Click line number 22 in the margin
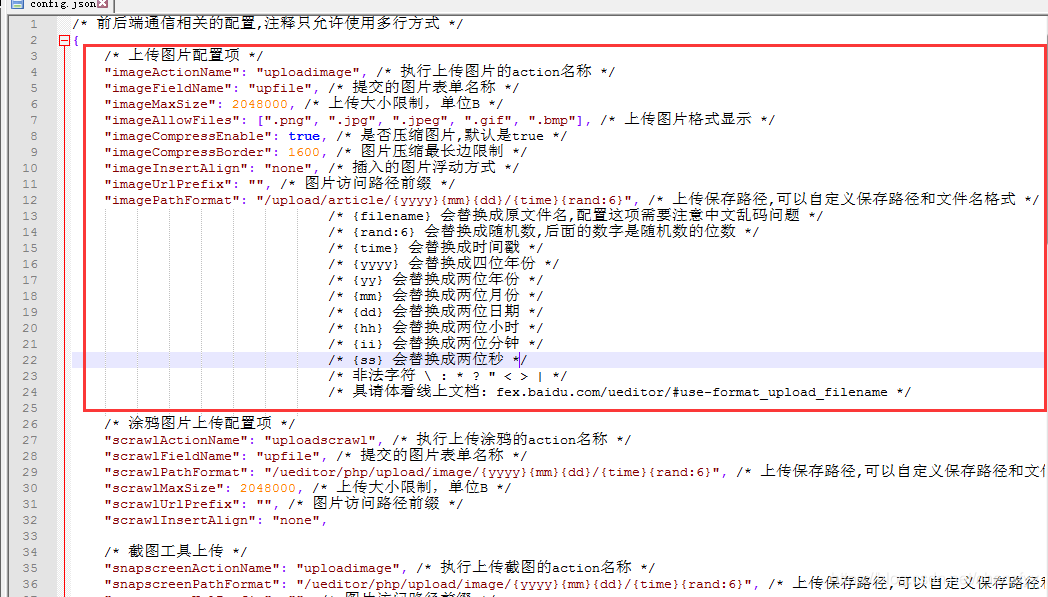Screen dimensions: 1048x597 30,360
